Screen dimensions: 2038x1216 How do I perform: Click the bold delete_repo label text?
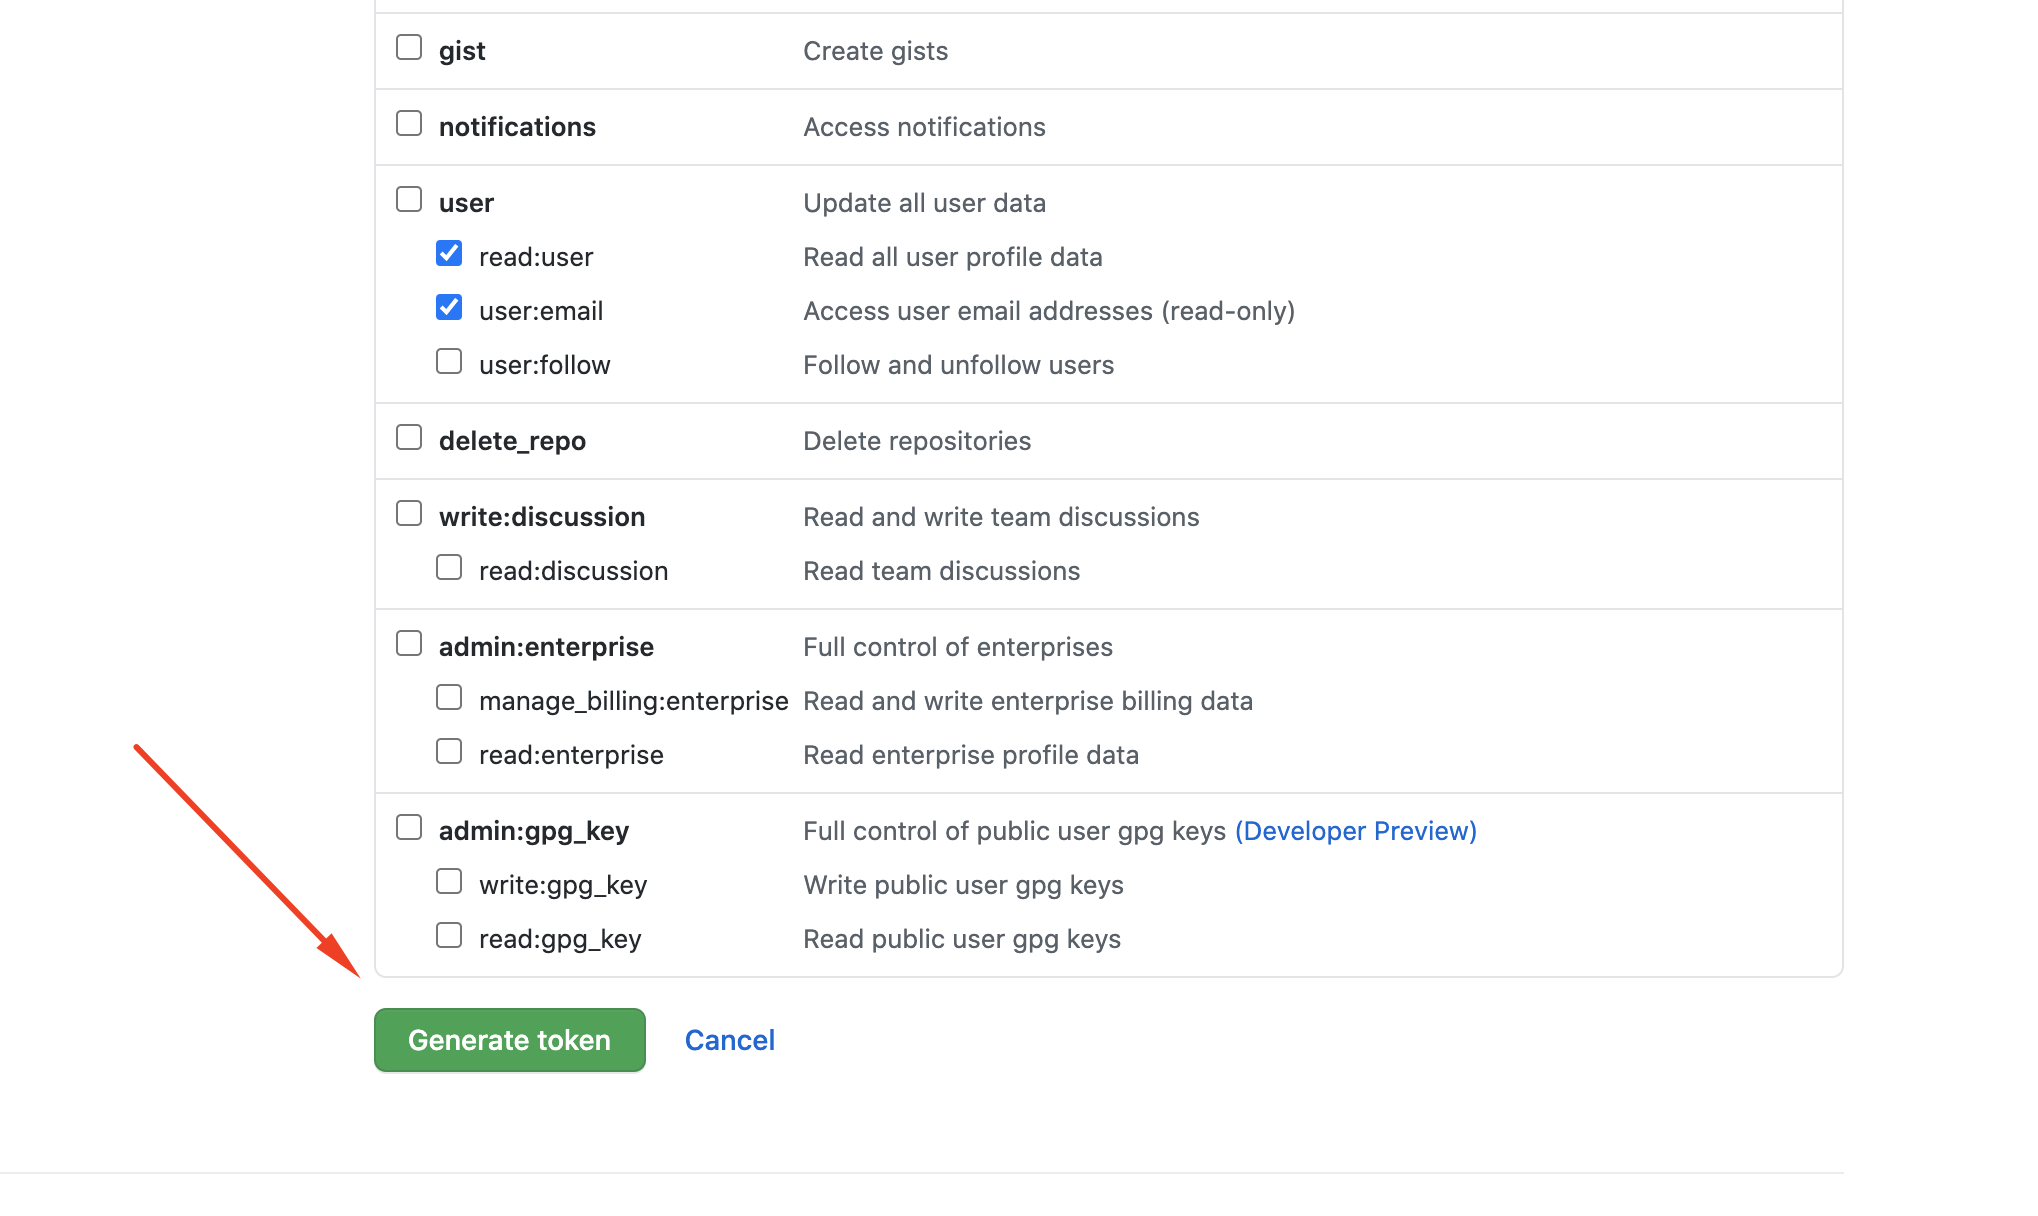[512, 440]
